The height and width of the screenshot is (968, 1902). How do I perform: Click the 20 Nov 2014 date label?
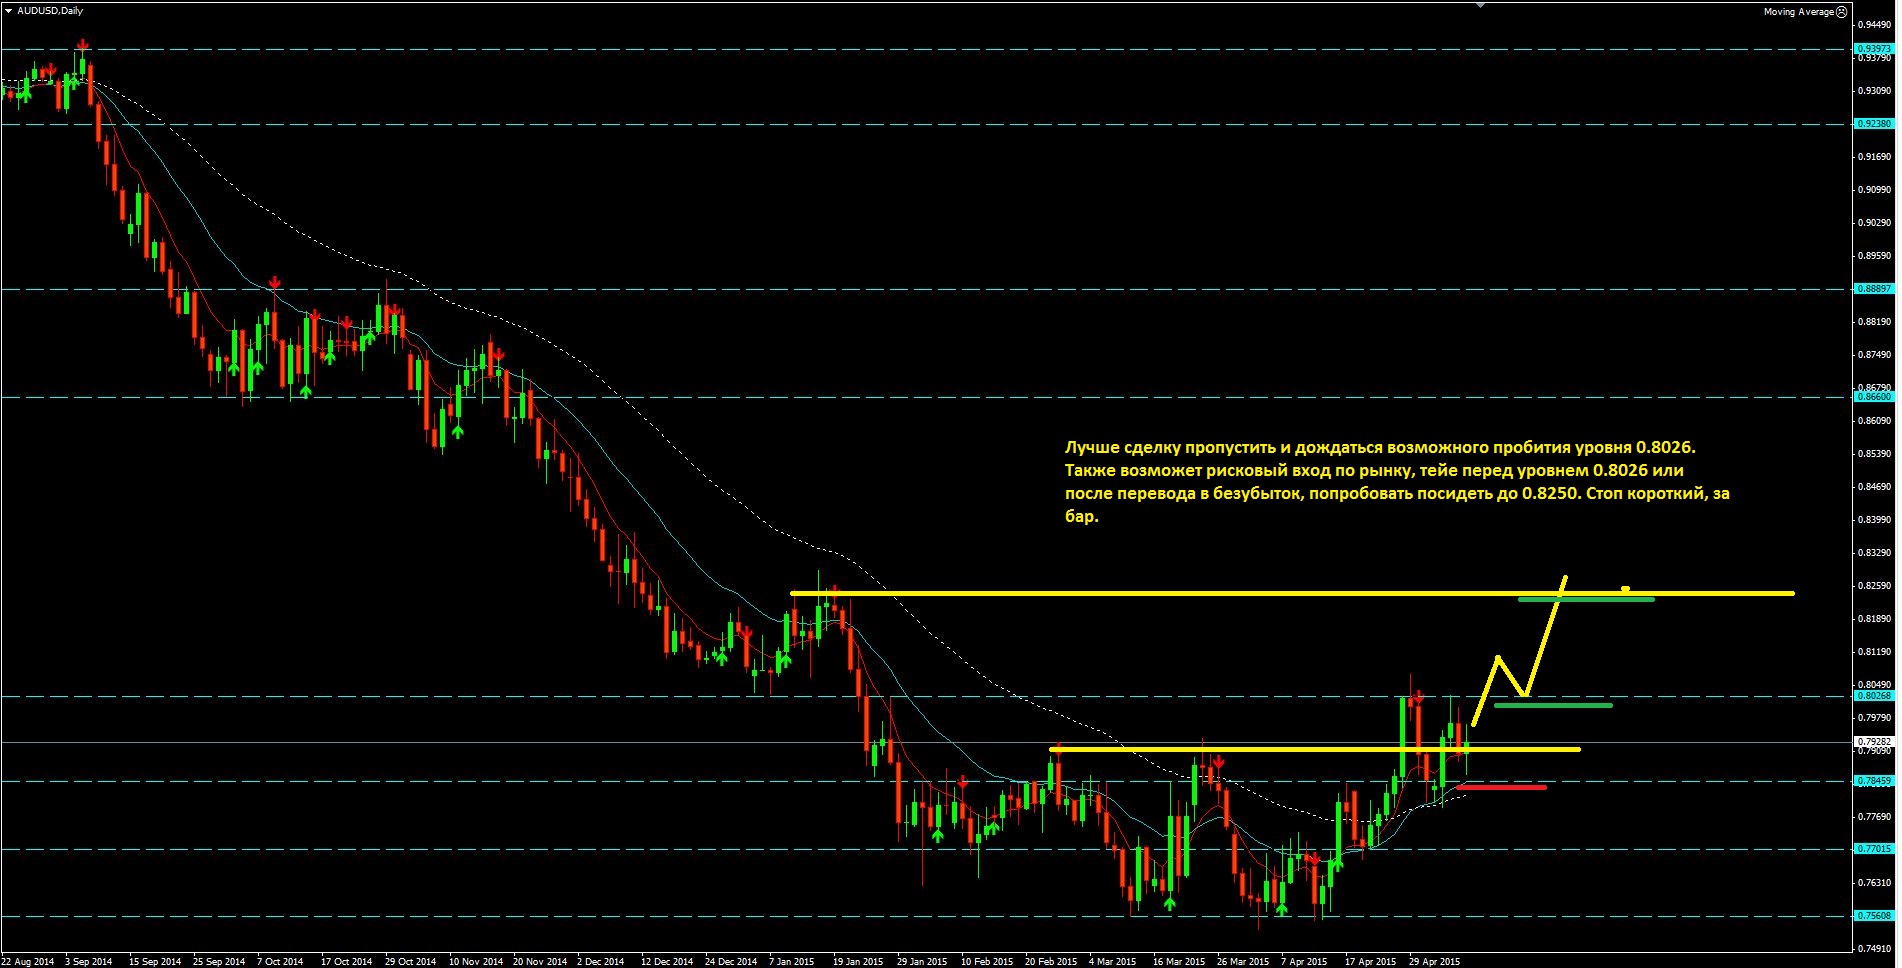pyautogui.click(x=540, y=961)
